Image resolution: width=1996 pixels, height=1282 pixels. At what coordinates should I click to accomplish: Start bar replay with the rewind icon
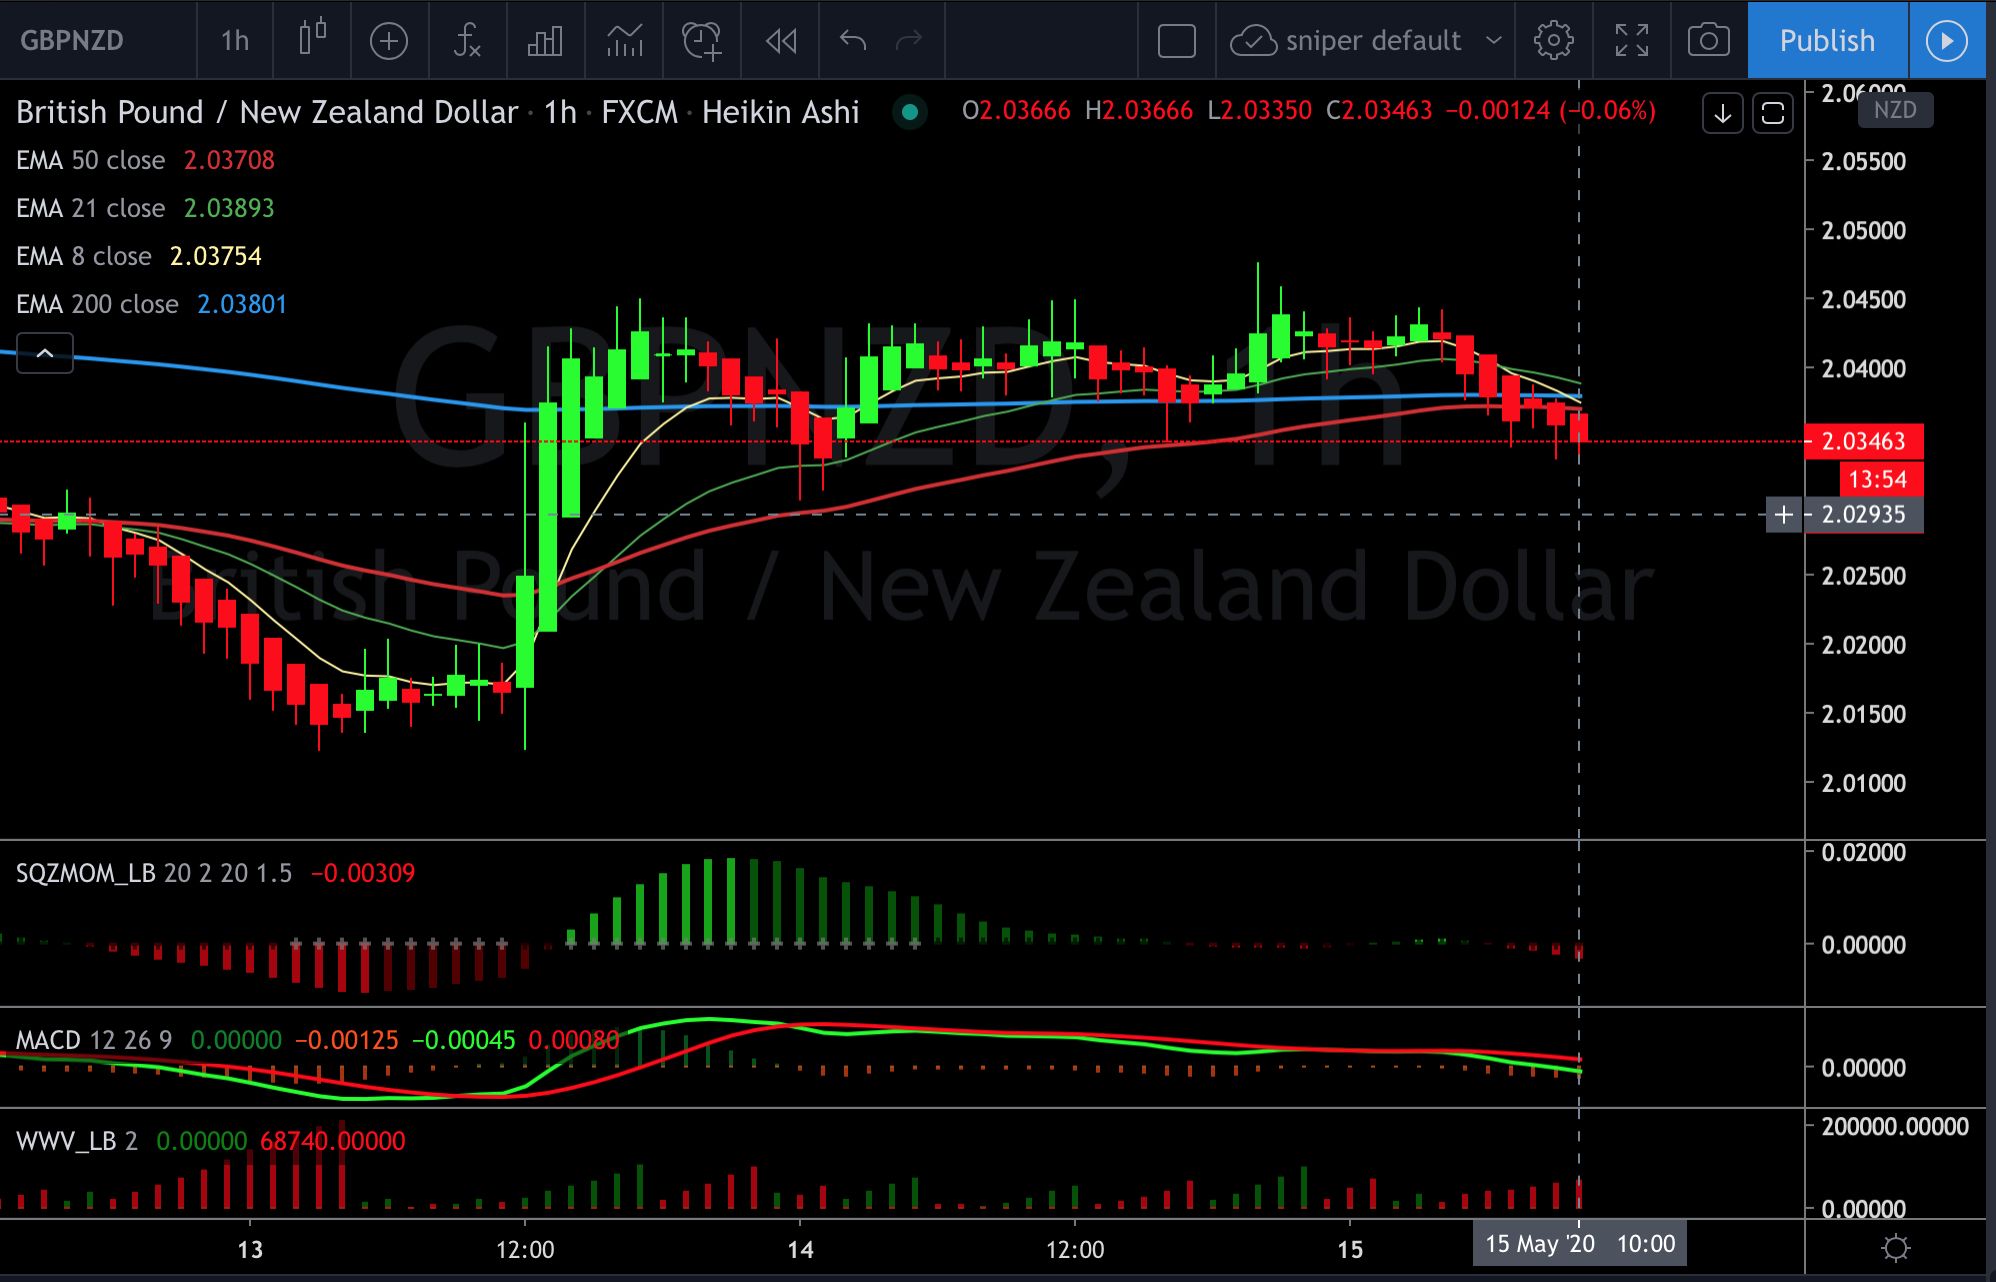coord(780,41)
